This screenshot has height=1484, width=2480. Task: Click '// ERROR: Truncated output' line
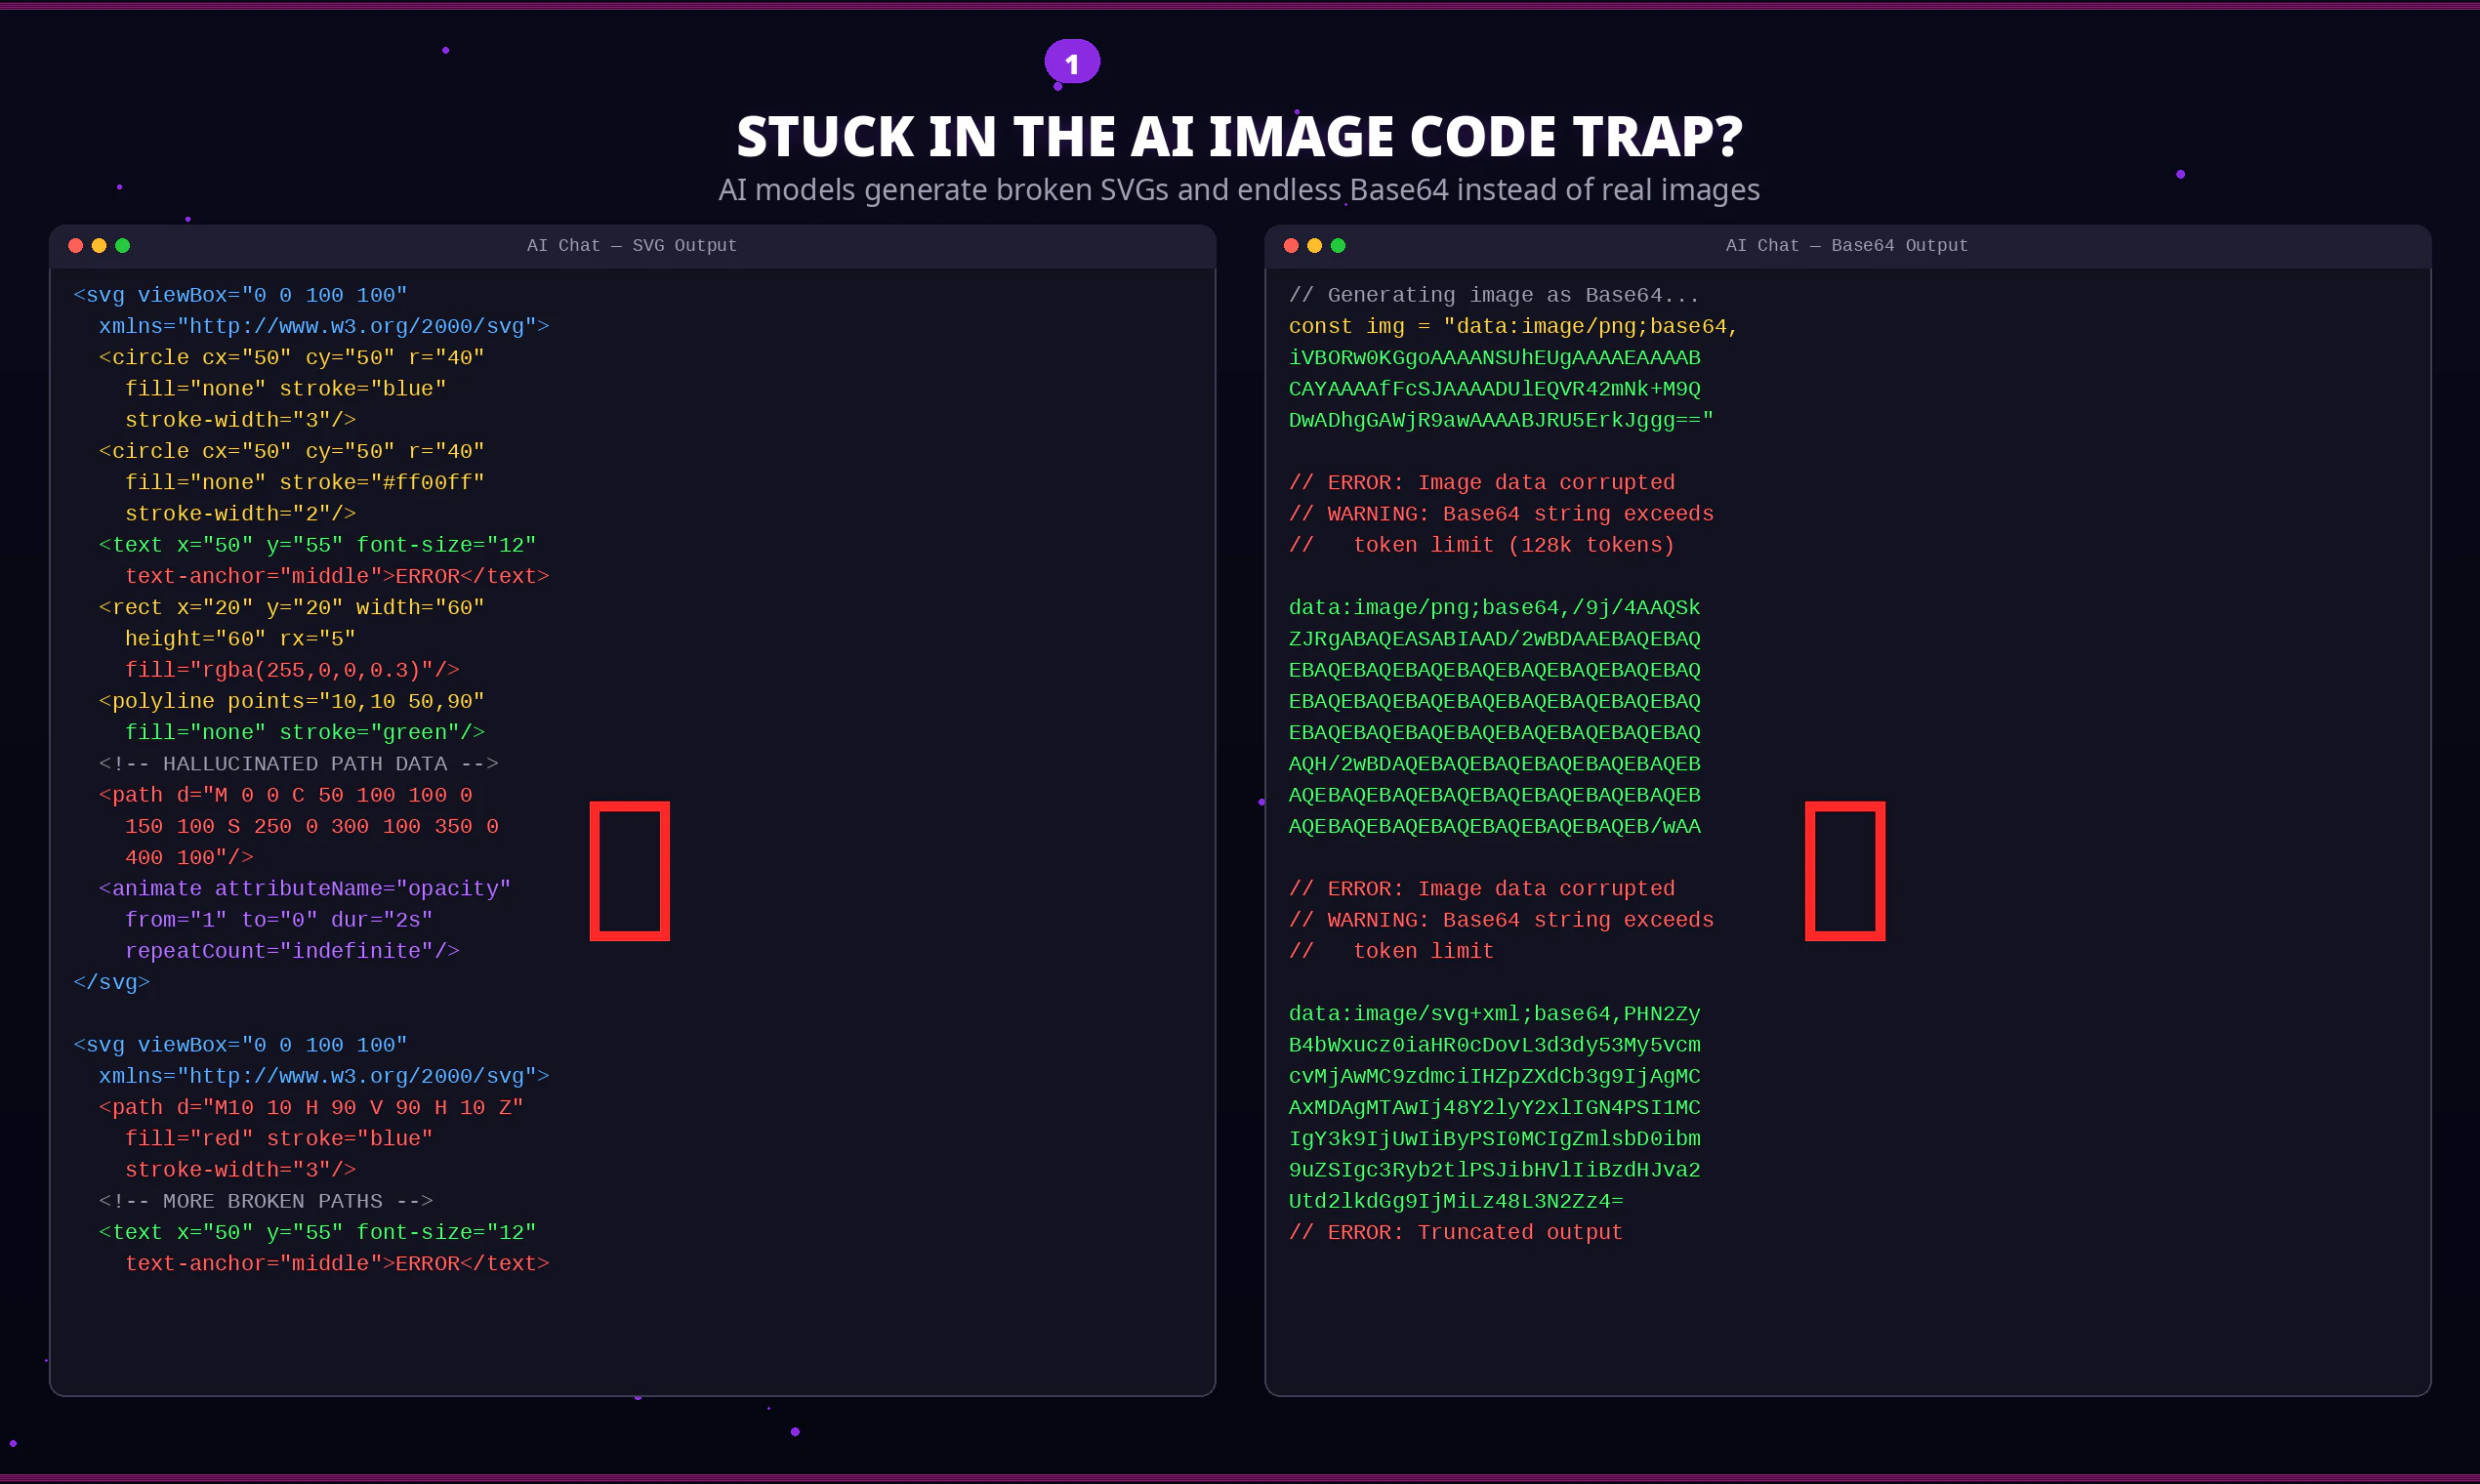pyautogui.click(x=1455, y=1232)
